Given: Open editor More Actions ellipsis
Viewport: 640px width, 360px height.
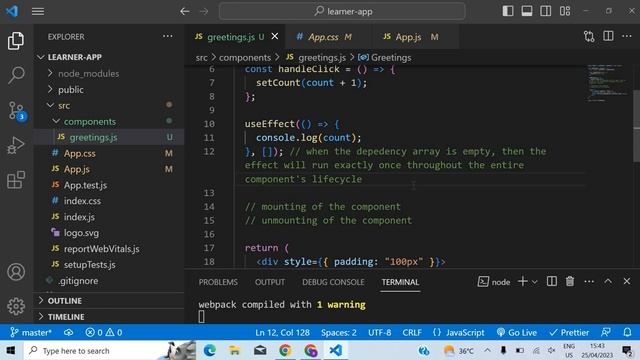Looking at the screenshot, I should click(x=627, y=36).
